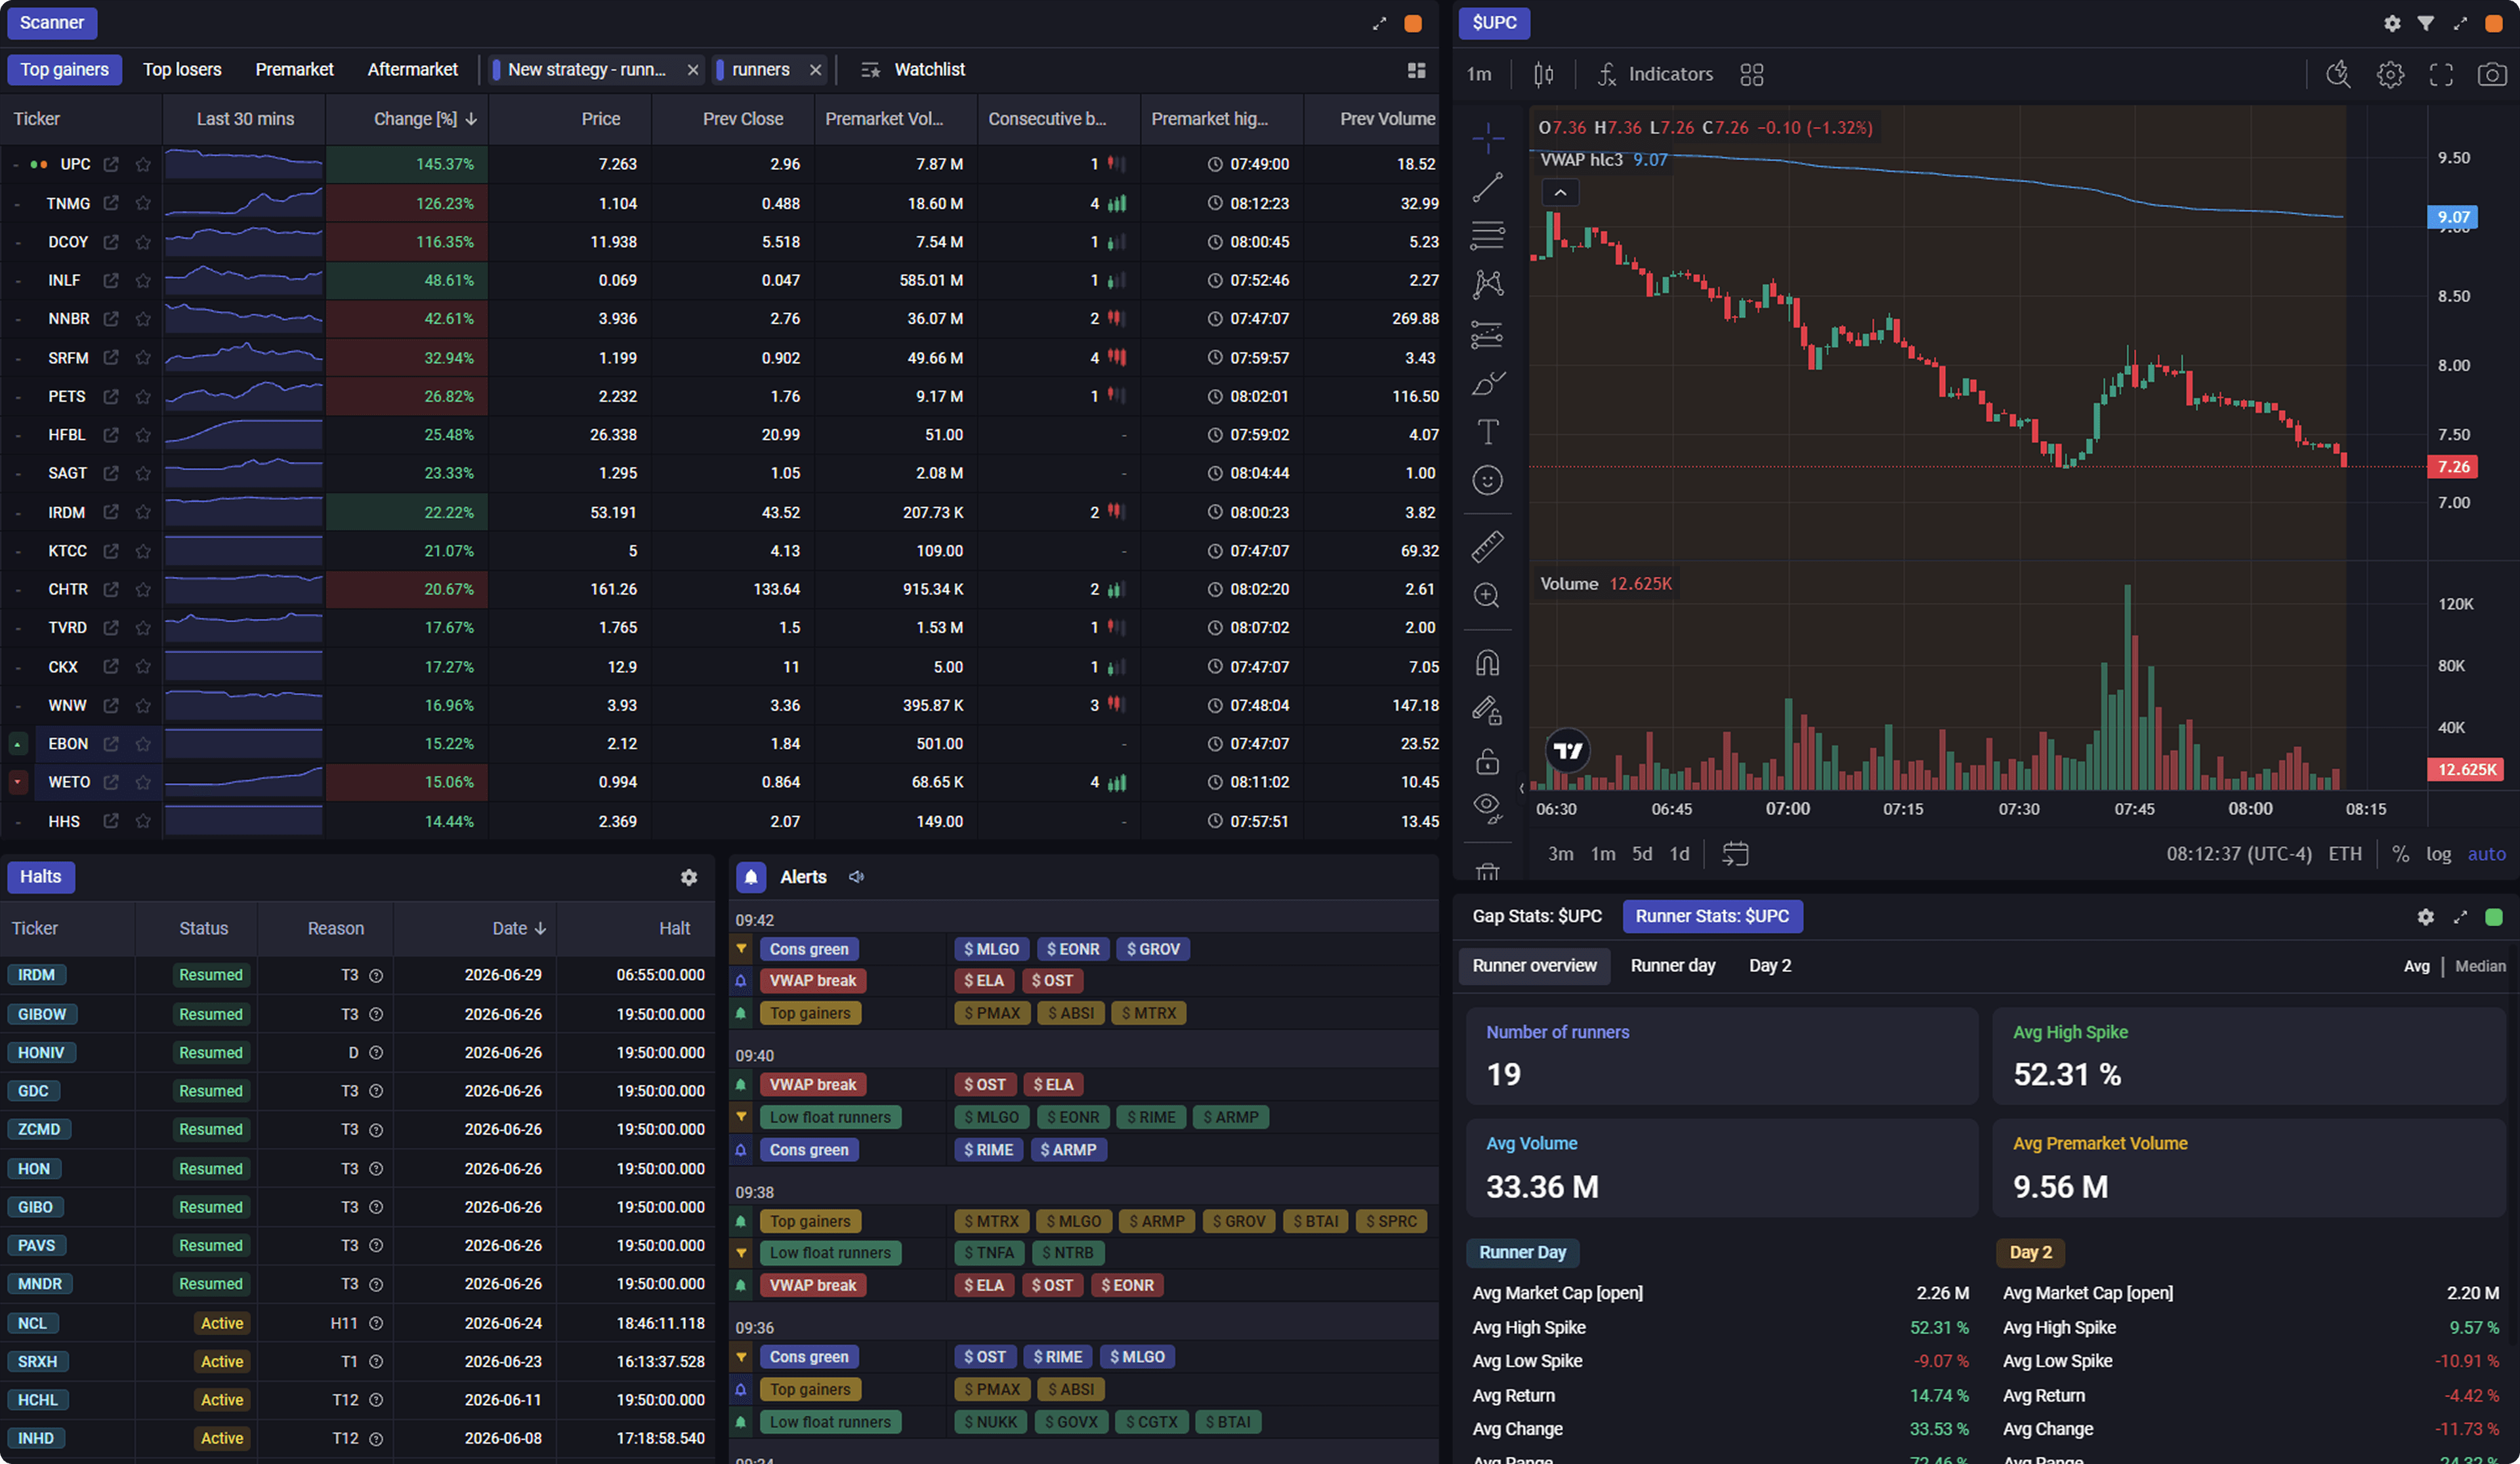Open the 1m interval dropdown
Screen dimensions: 2520x1464
1479,74
